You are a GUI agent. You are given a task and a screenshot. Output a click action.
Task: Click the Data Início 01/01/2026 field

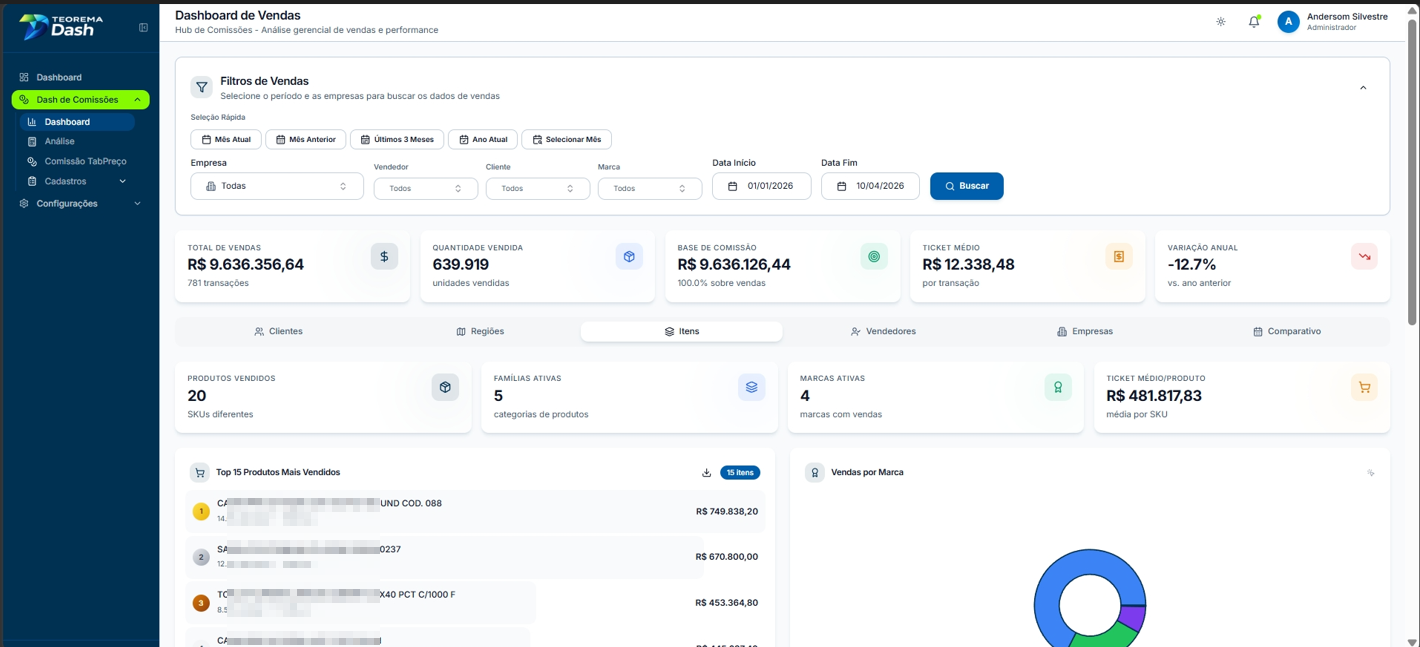click(x=762, y=186)
